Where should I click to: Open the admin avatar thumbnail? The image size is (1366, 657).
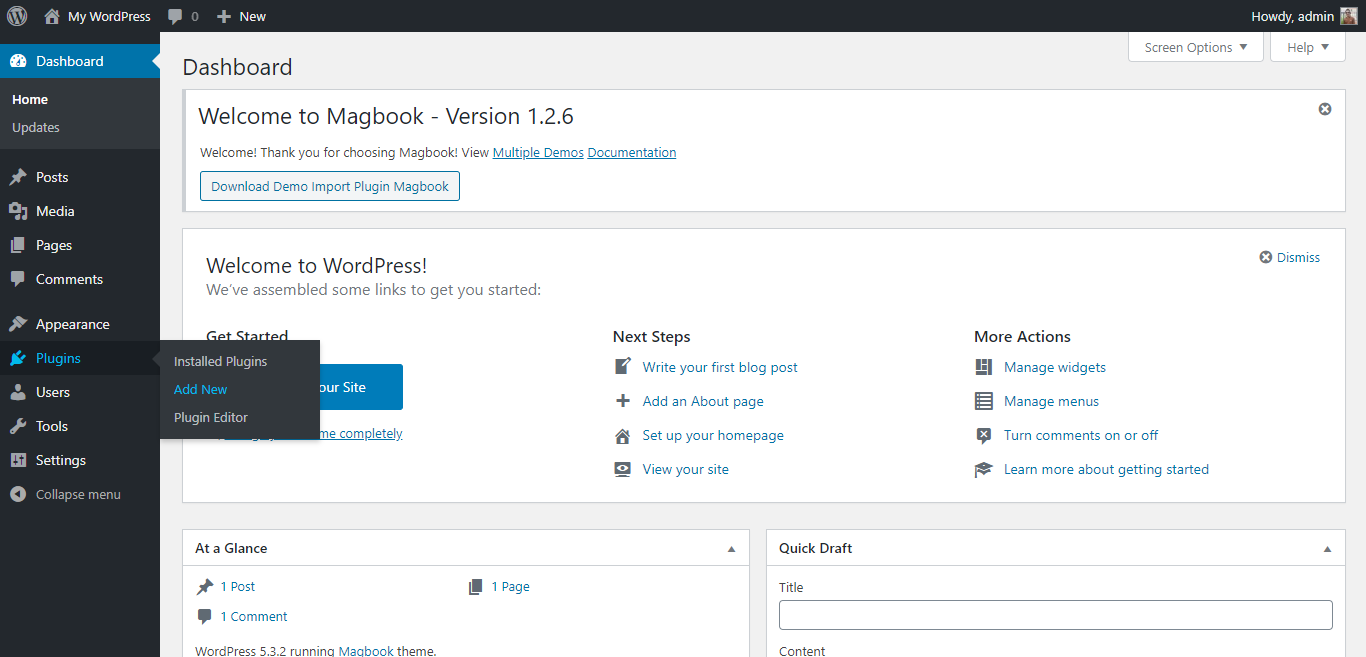pos(1349,16)
